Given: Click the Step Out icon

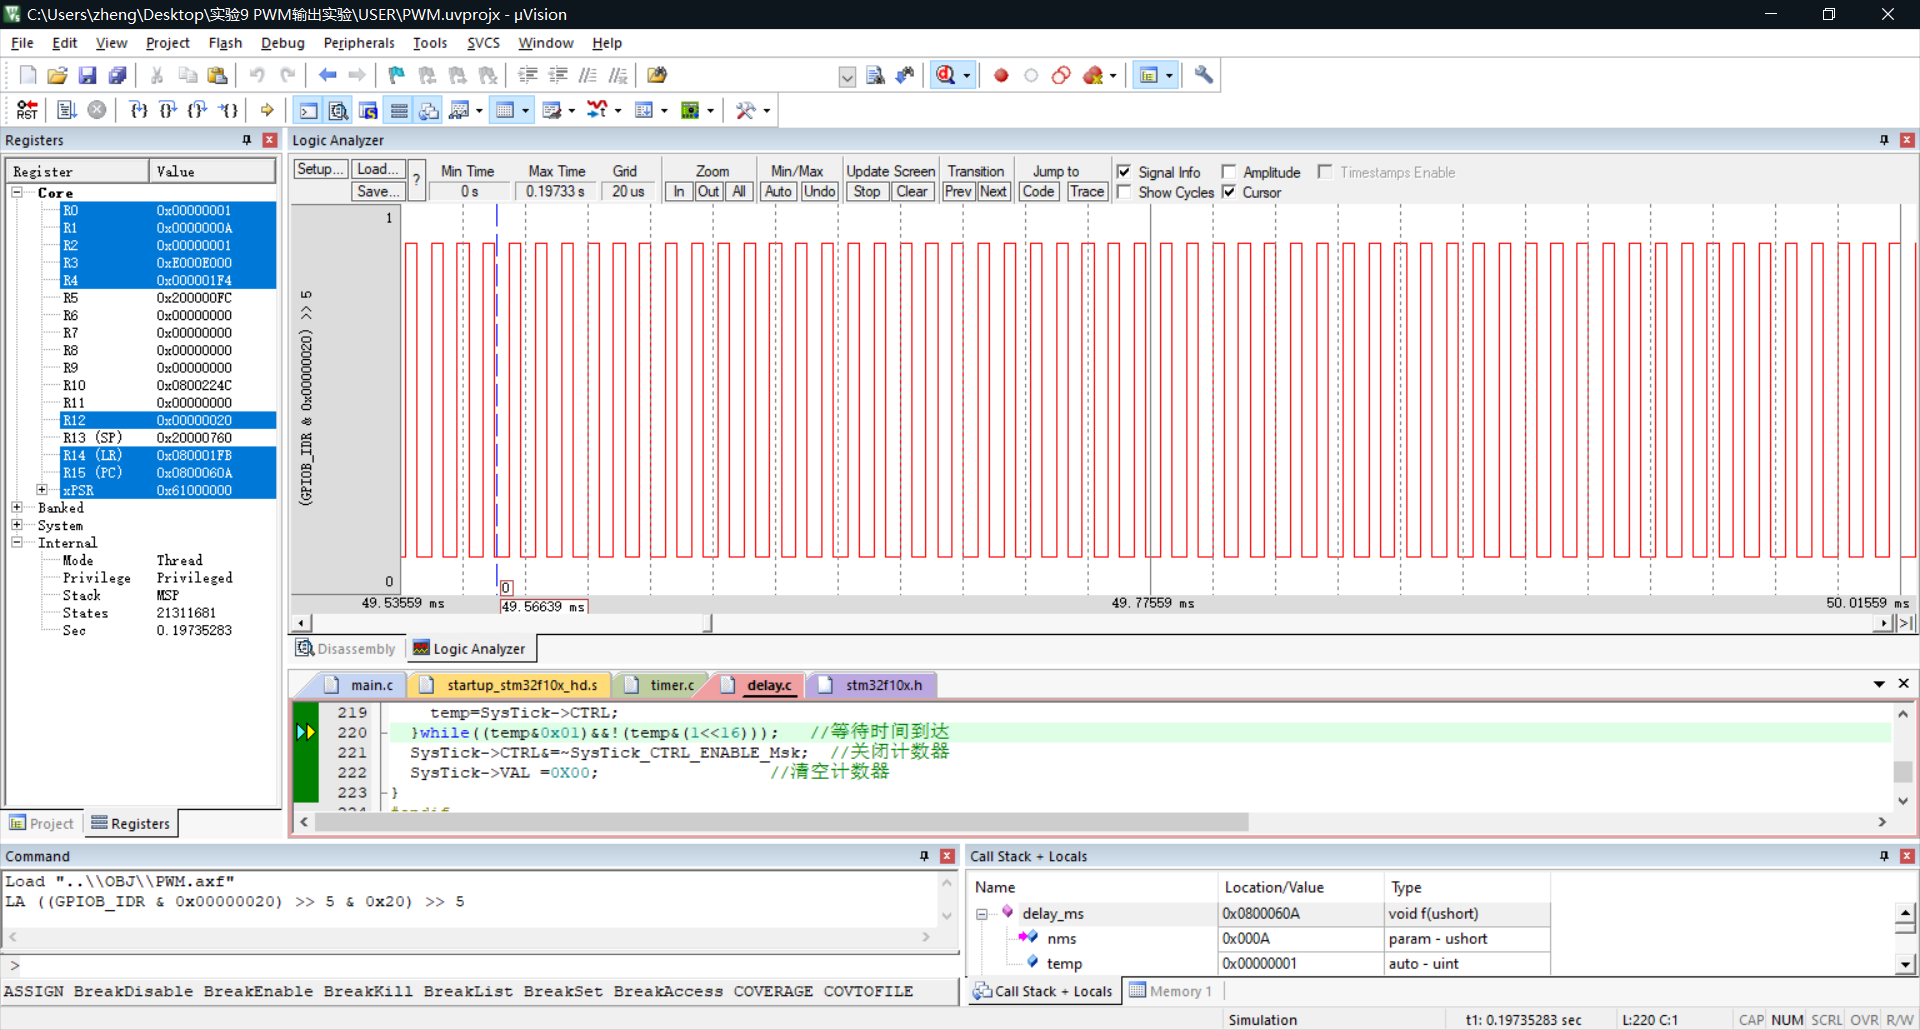Looking at the screenshot, I should (198, 110).
